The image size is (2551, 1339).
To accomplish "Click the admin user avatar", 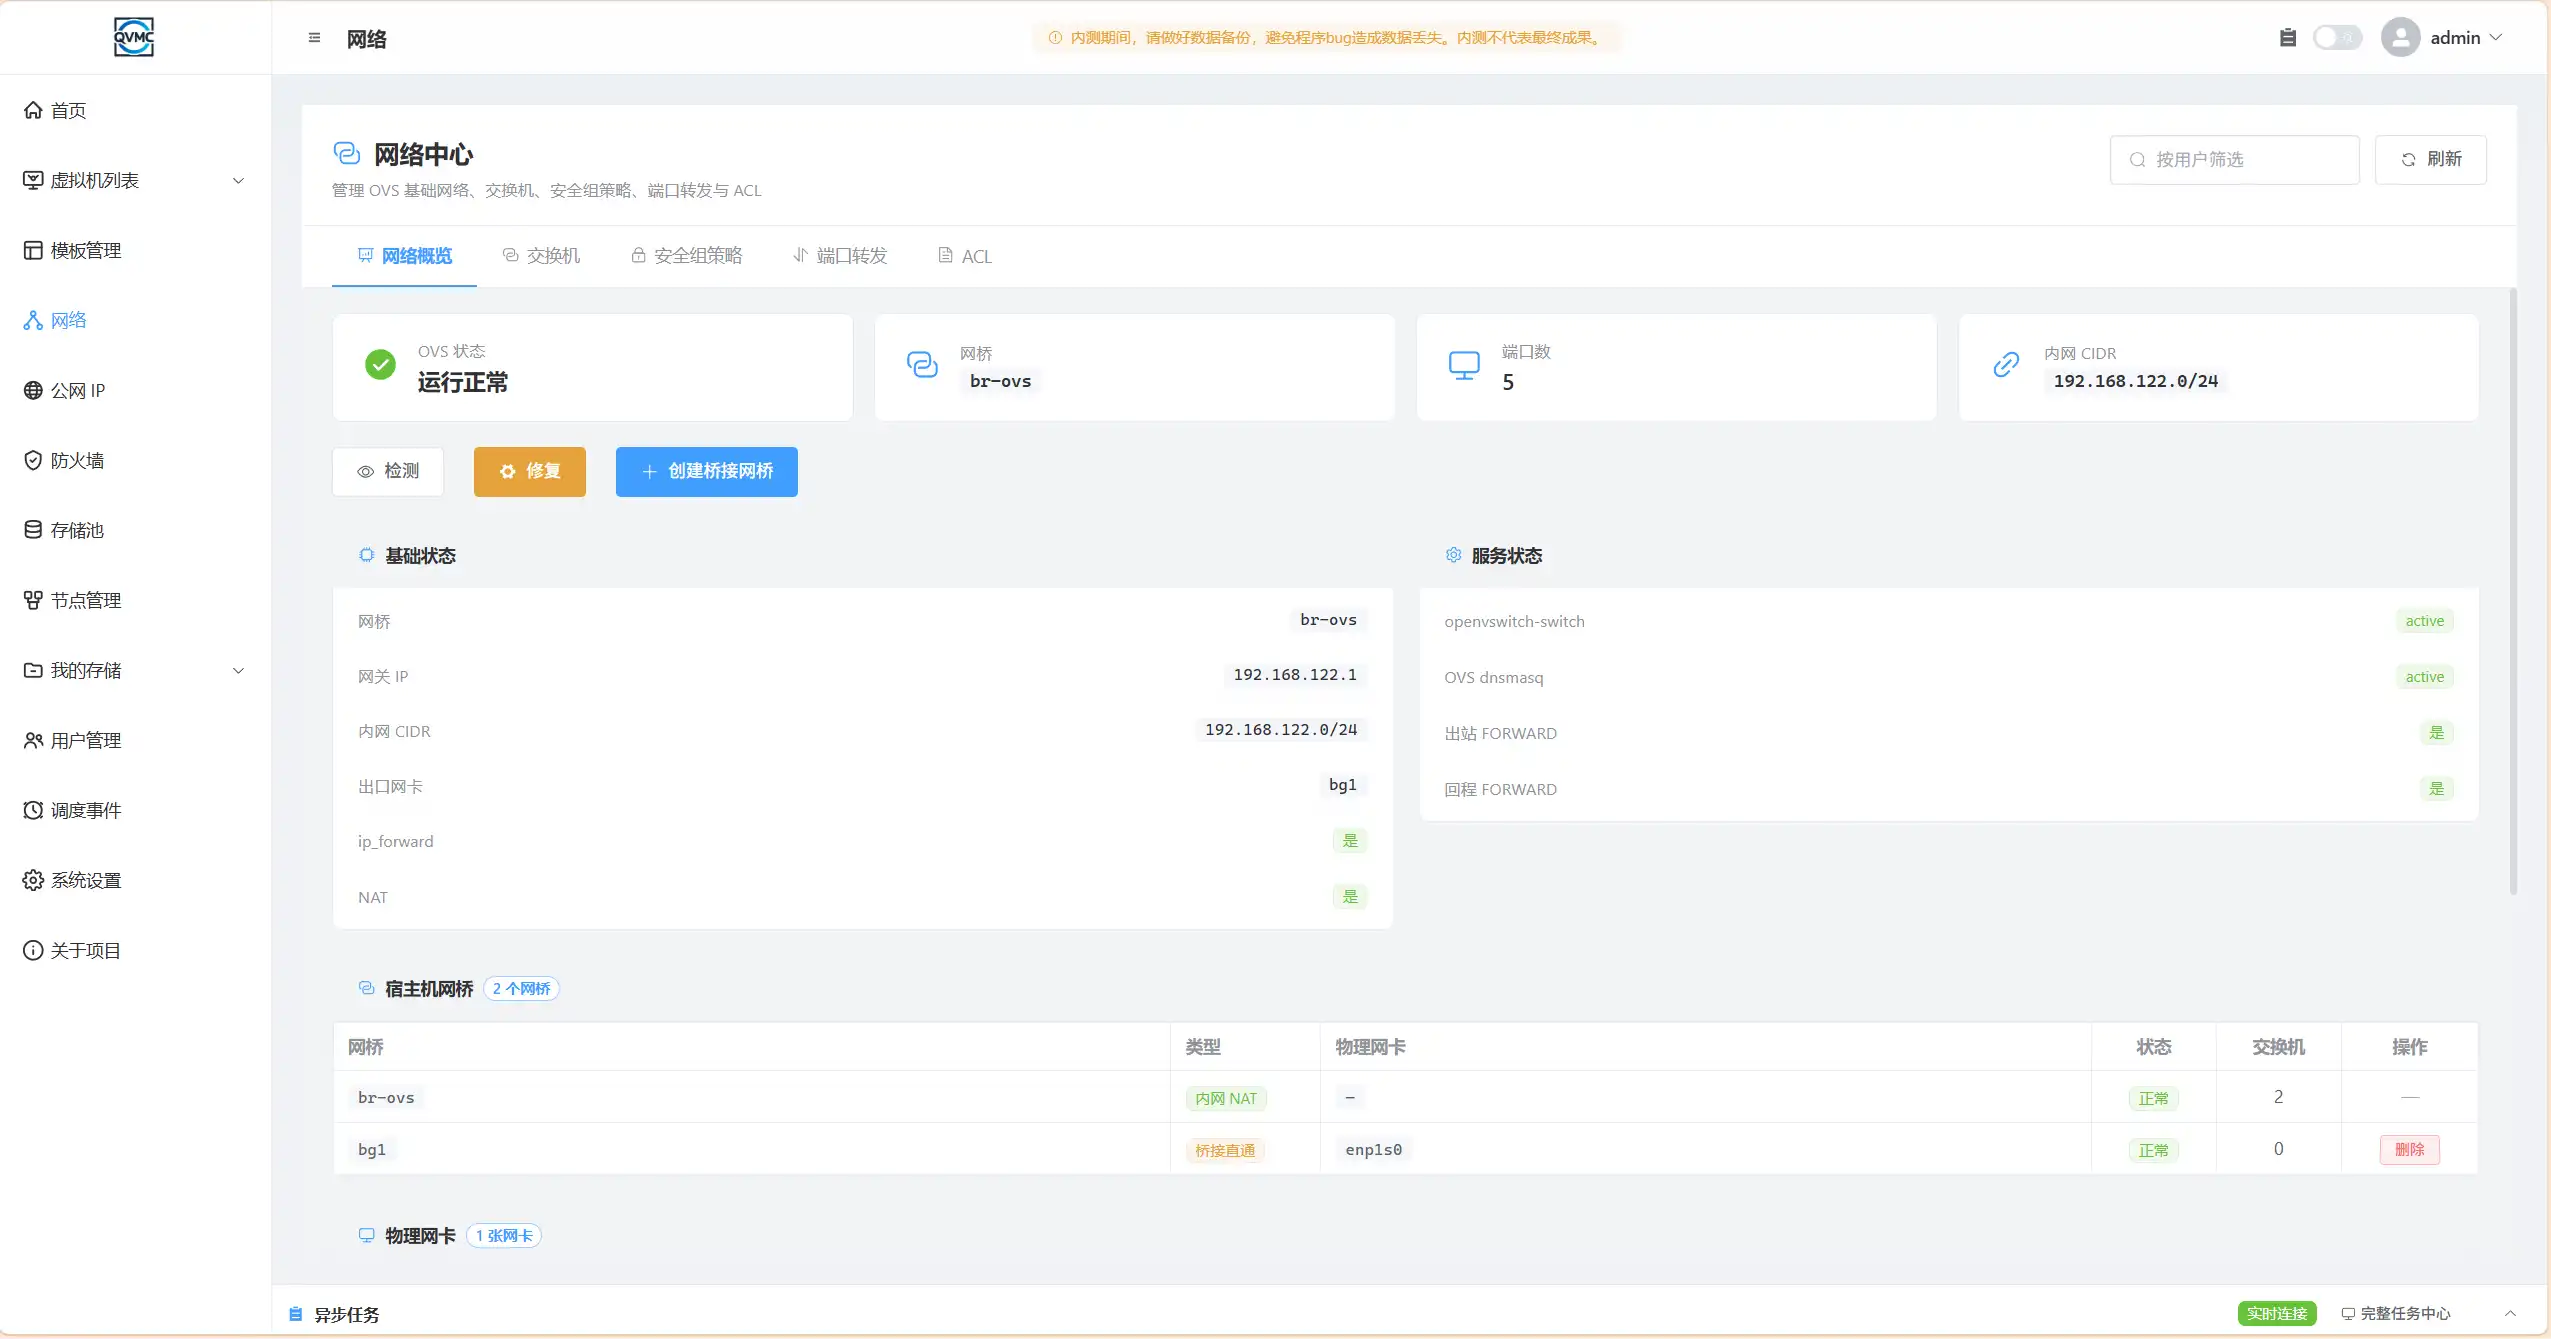I will tap(2400, 38).
